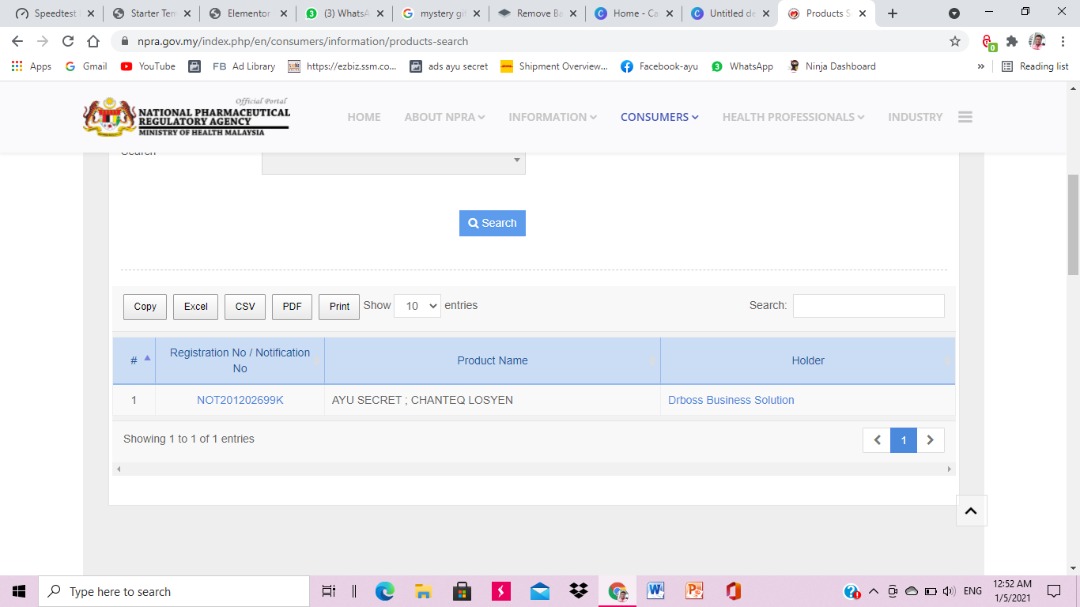Open volume control in system tray
The image size is (1080, 607).
(948, 591)
